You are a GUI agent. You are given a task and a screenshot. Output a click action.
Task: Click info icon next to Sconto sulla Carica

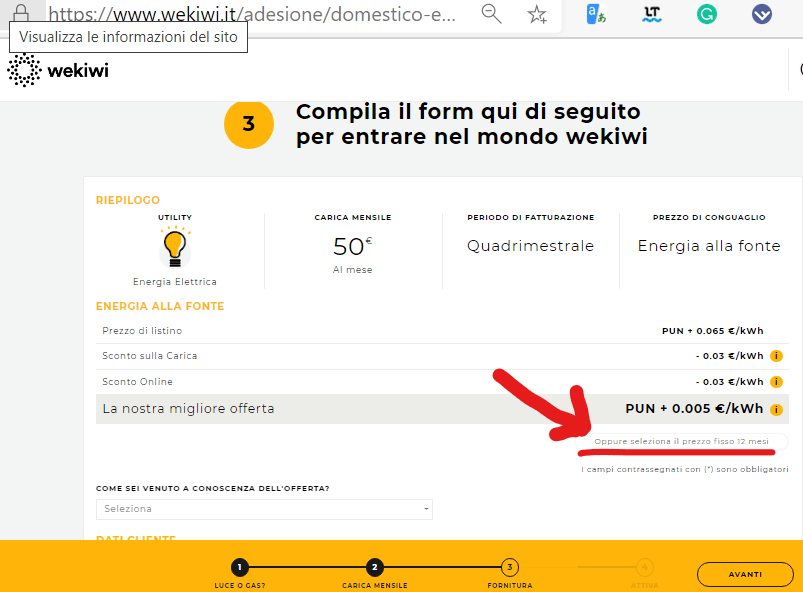click(776, 356)
